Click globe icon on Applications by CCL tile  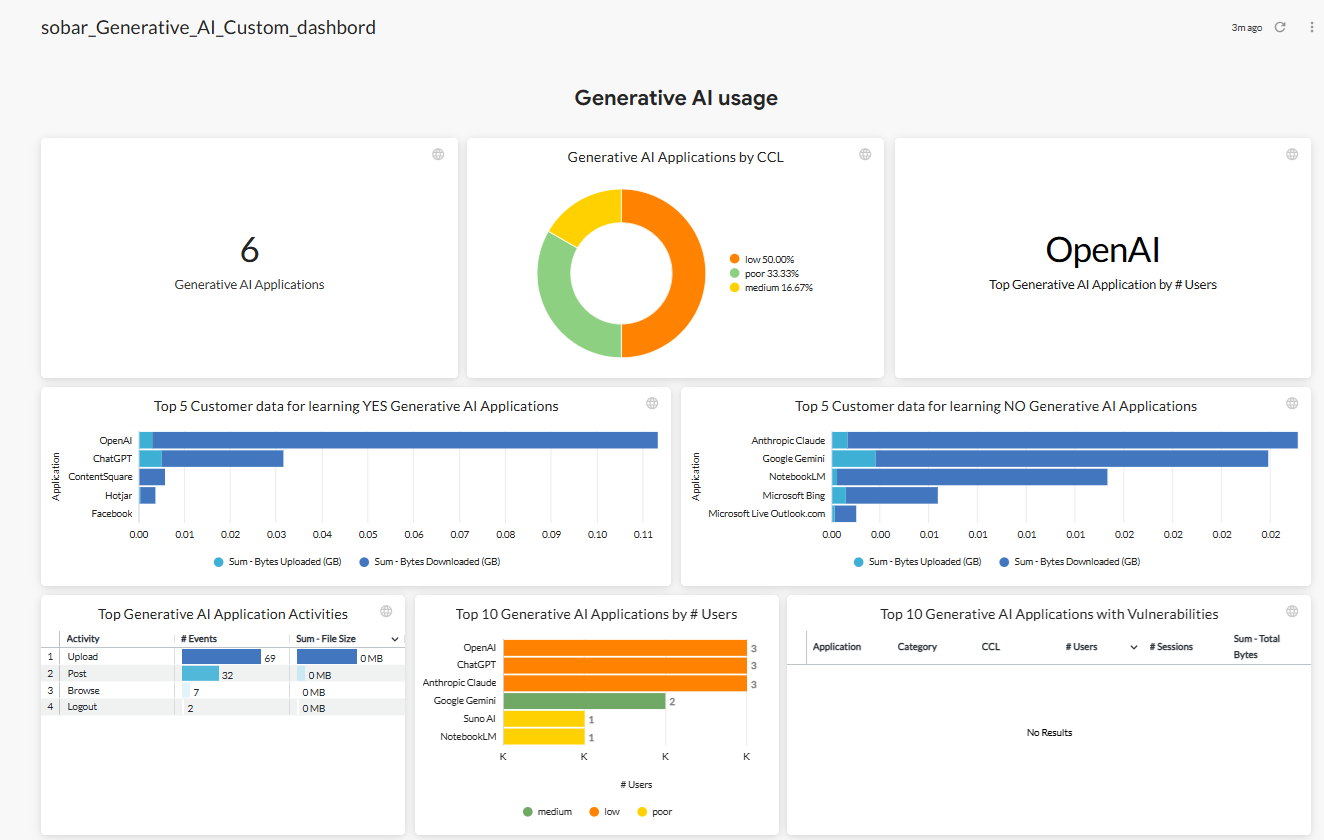865,154
